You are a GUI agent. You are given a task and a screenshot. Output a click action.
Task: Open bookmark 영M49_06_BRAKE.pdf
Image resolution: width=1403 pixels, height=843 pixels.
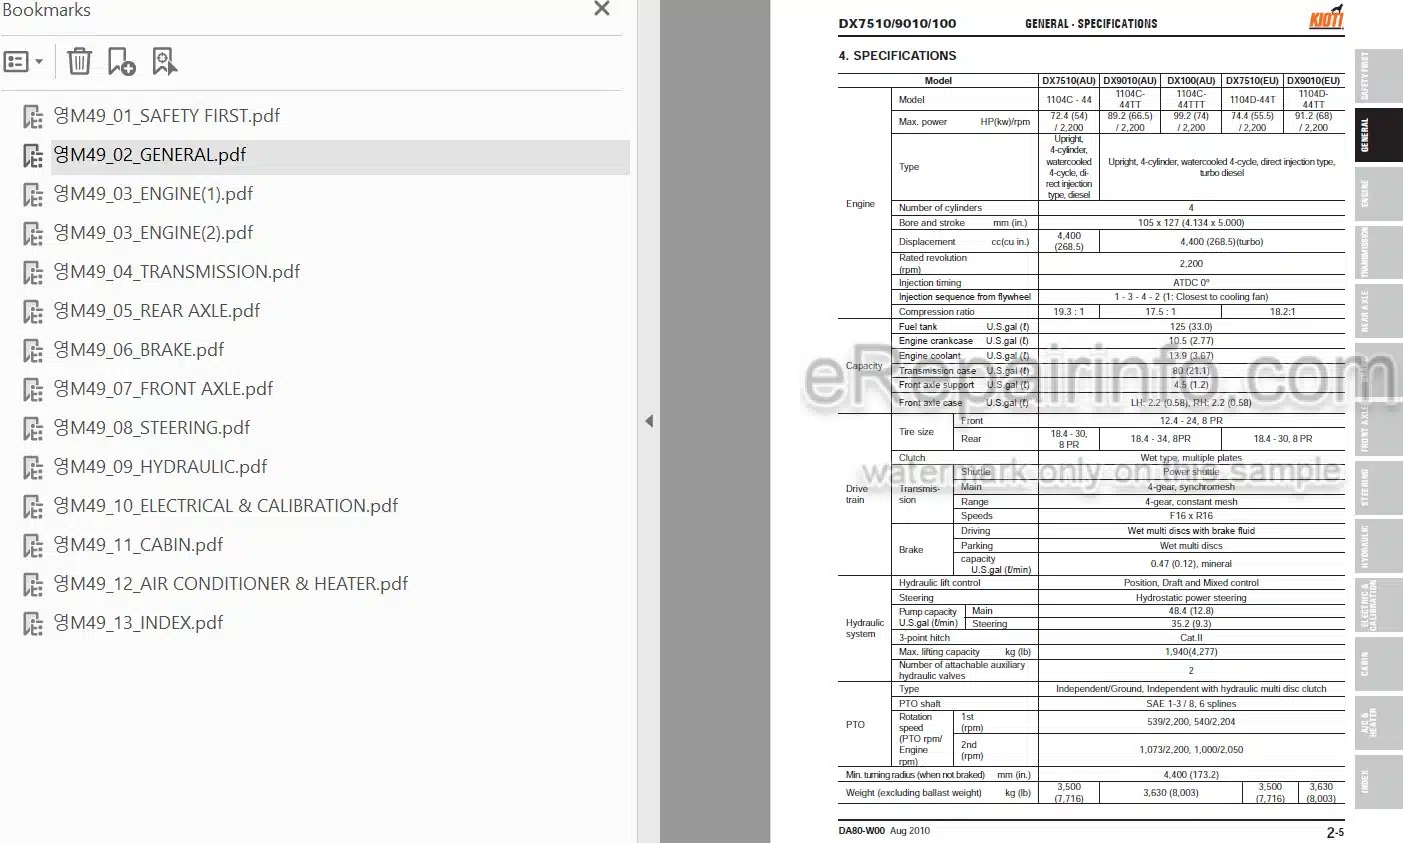tap(139, 350)
